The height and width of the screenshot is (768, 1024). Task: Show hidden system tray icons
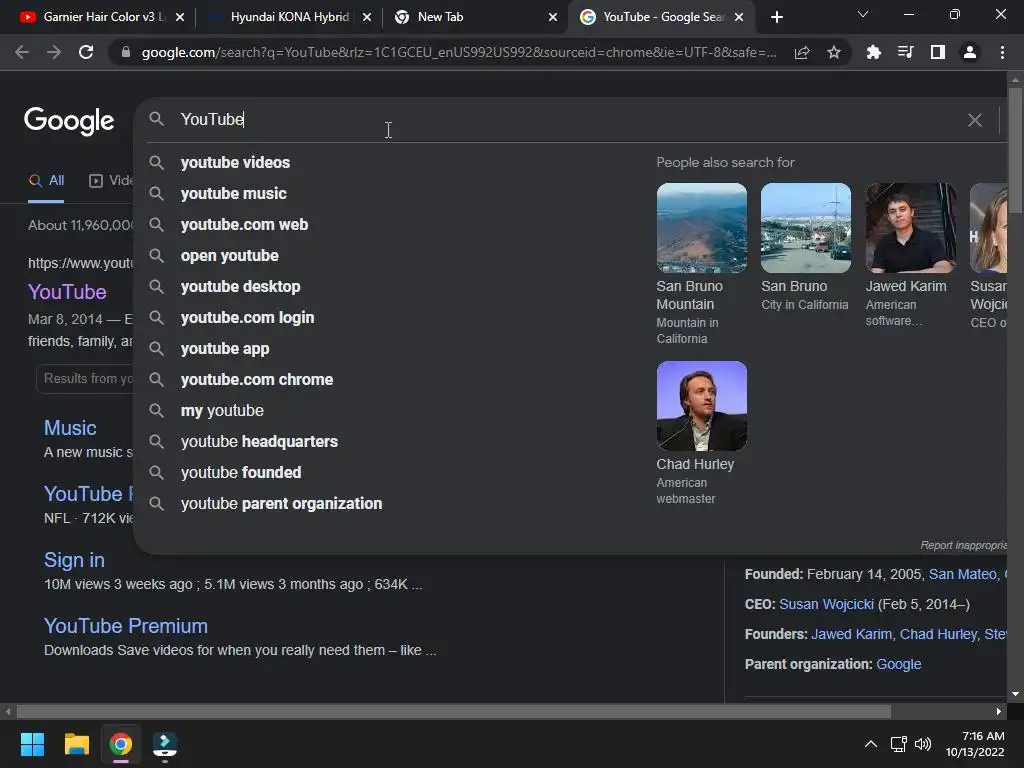coord(871,744)
